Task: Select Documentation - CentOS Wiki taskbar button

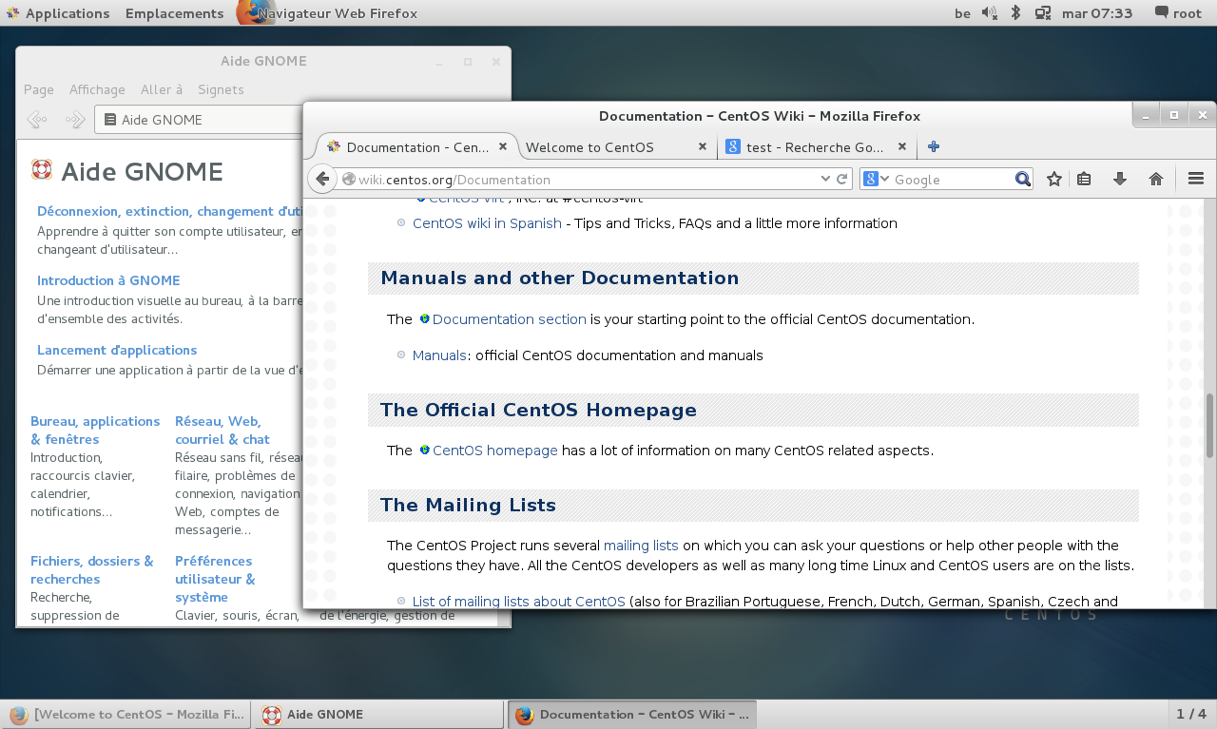Action: click(632, 714)
